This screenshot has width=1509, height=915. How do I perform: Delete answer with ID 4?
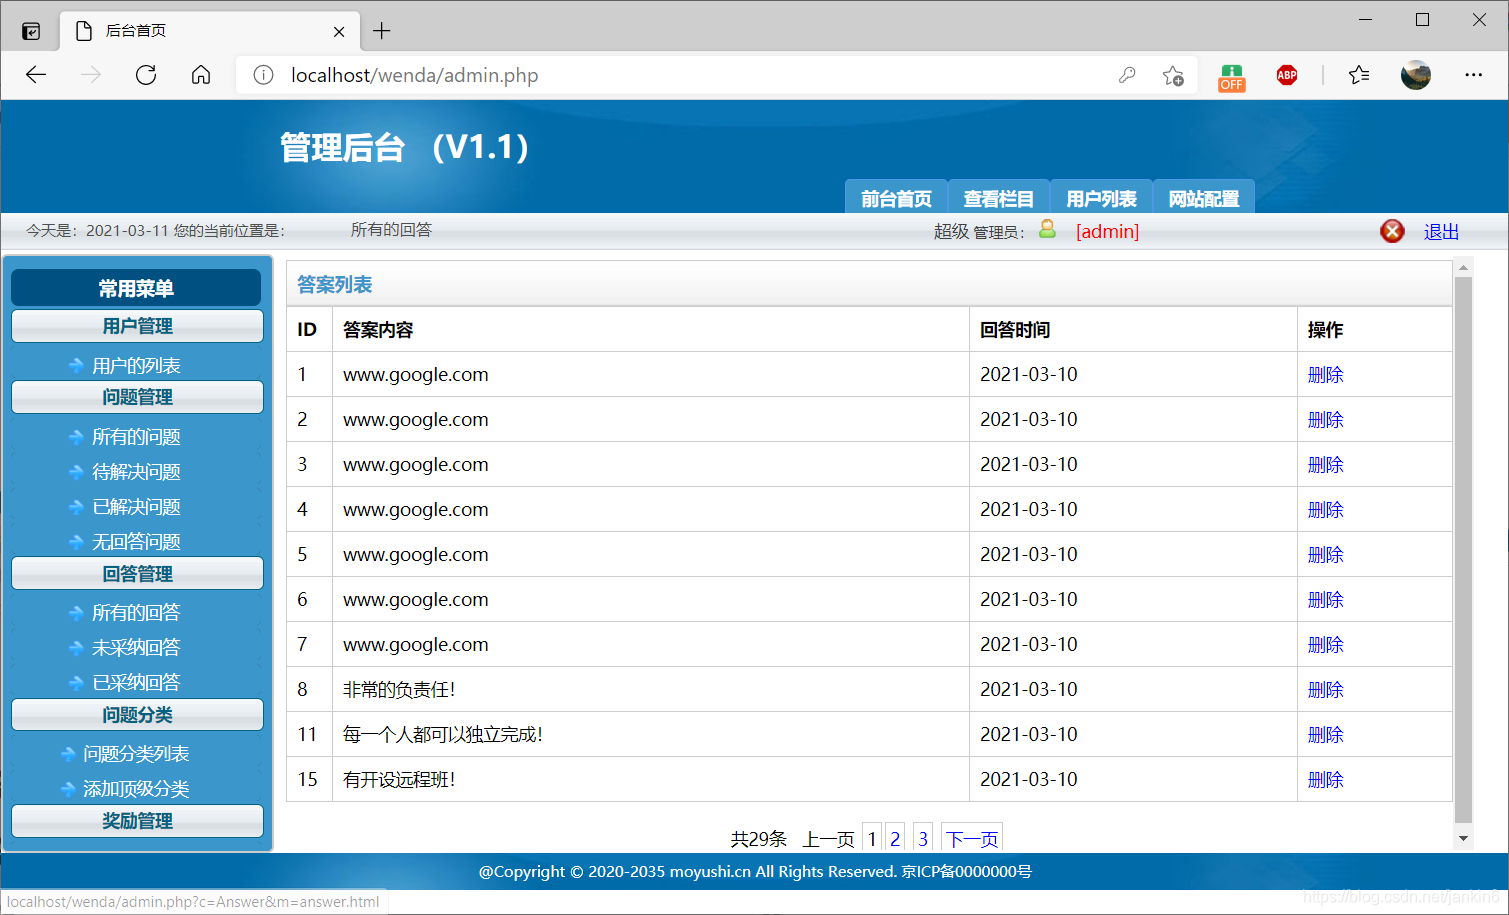pyautogui.click(x=1326, y=510)
